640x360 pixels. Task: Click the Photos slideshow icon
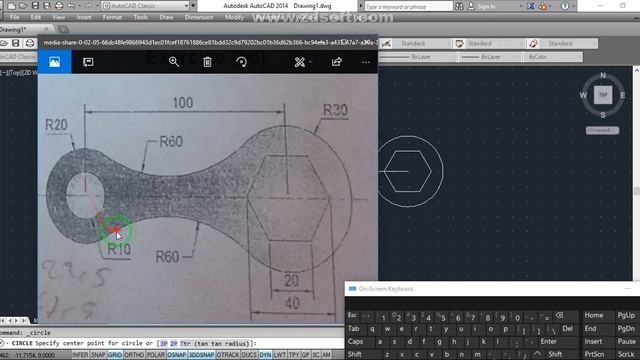coord(88,62)
